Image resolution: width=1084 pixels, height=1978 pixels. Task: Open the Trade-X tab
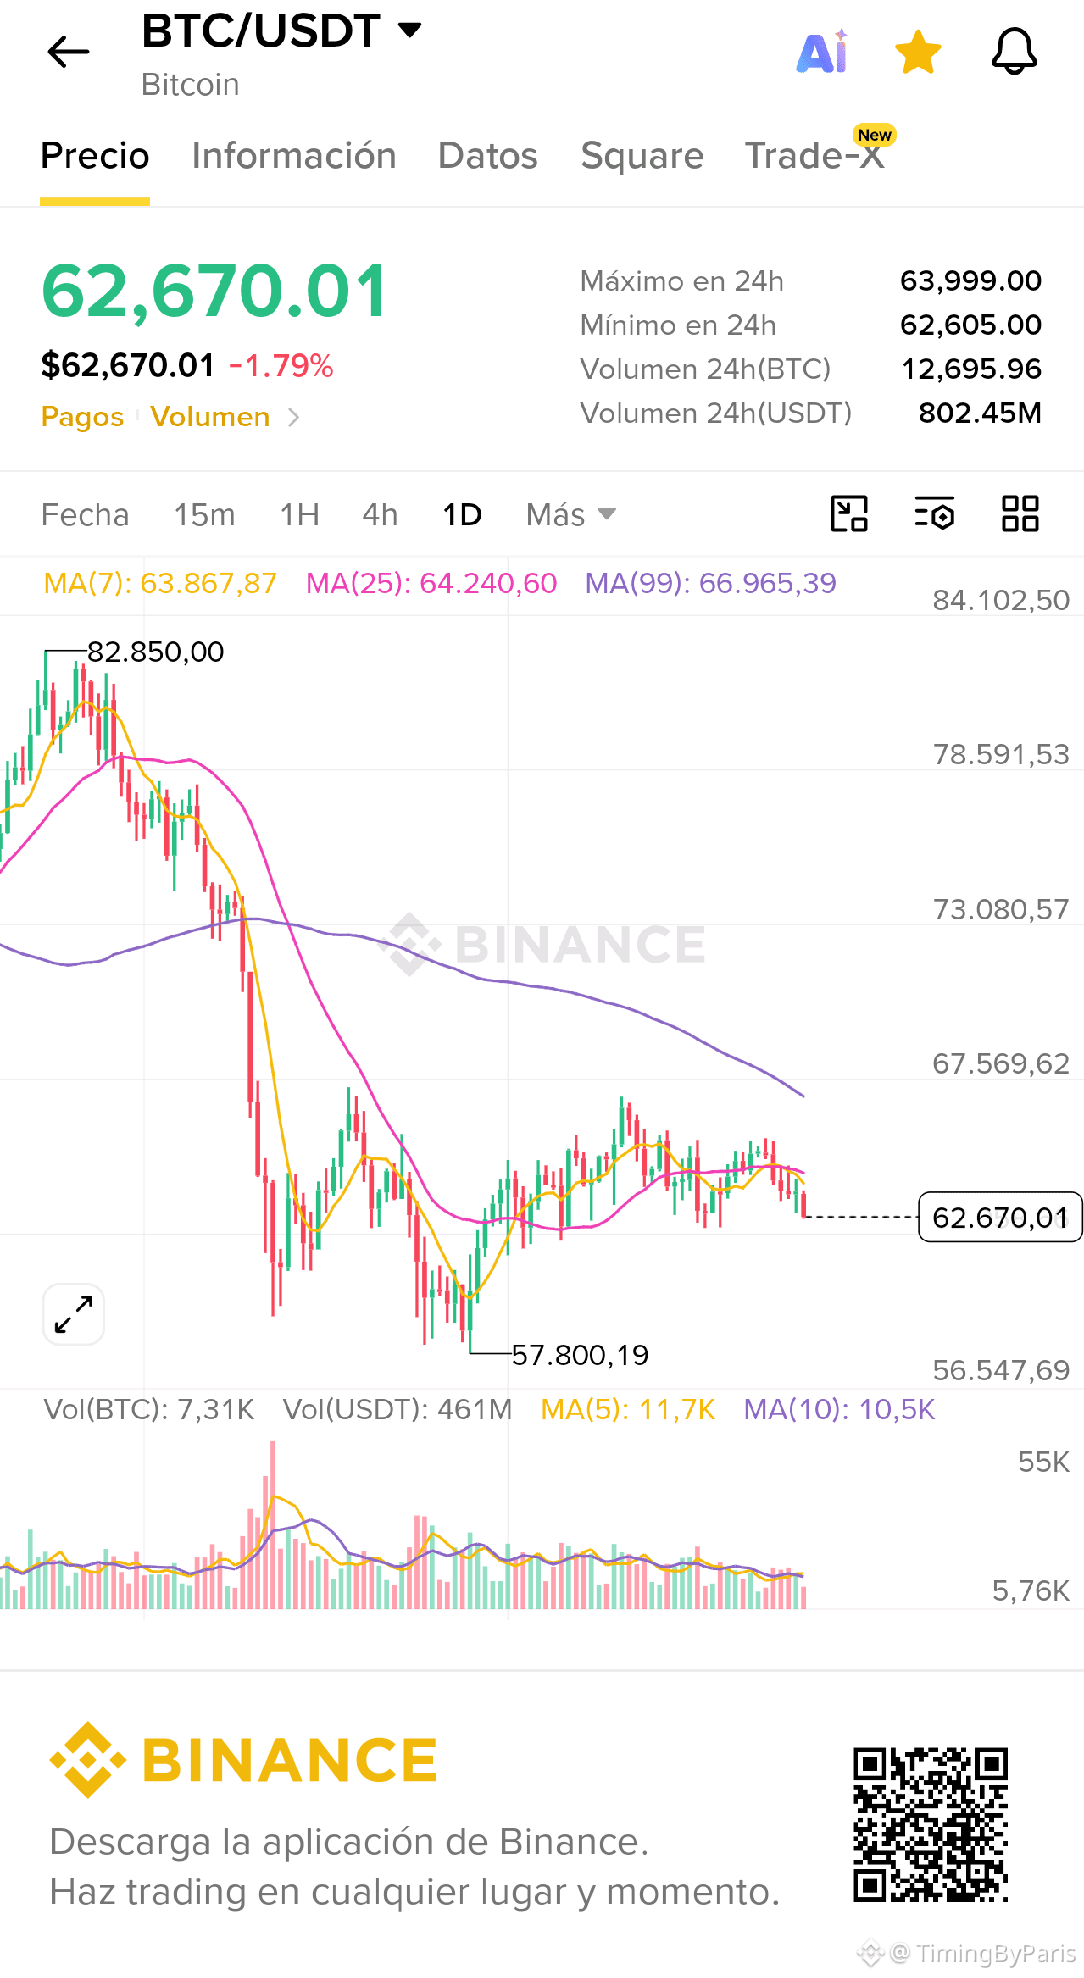coord(815,156)
